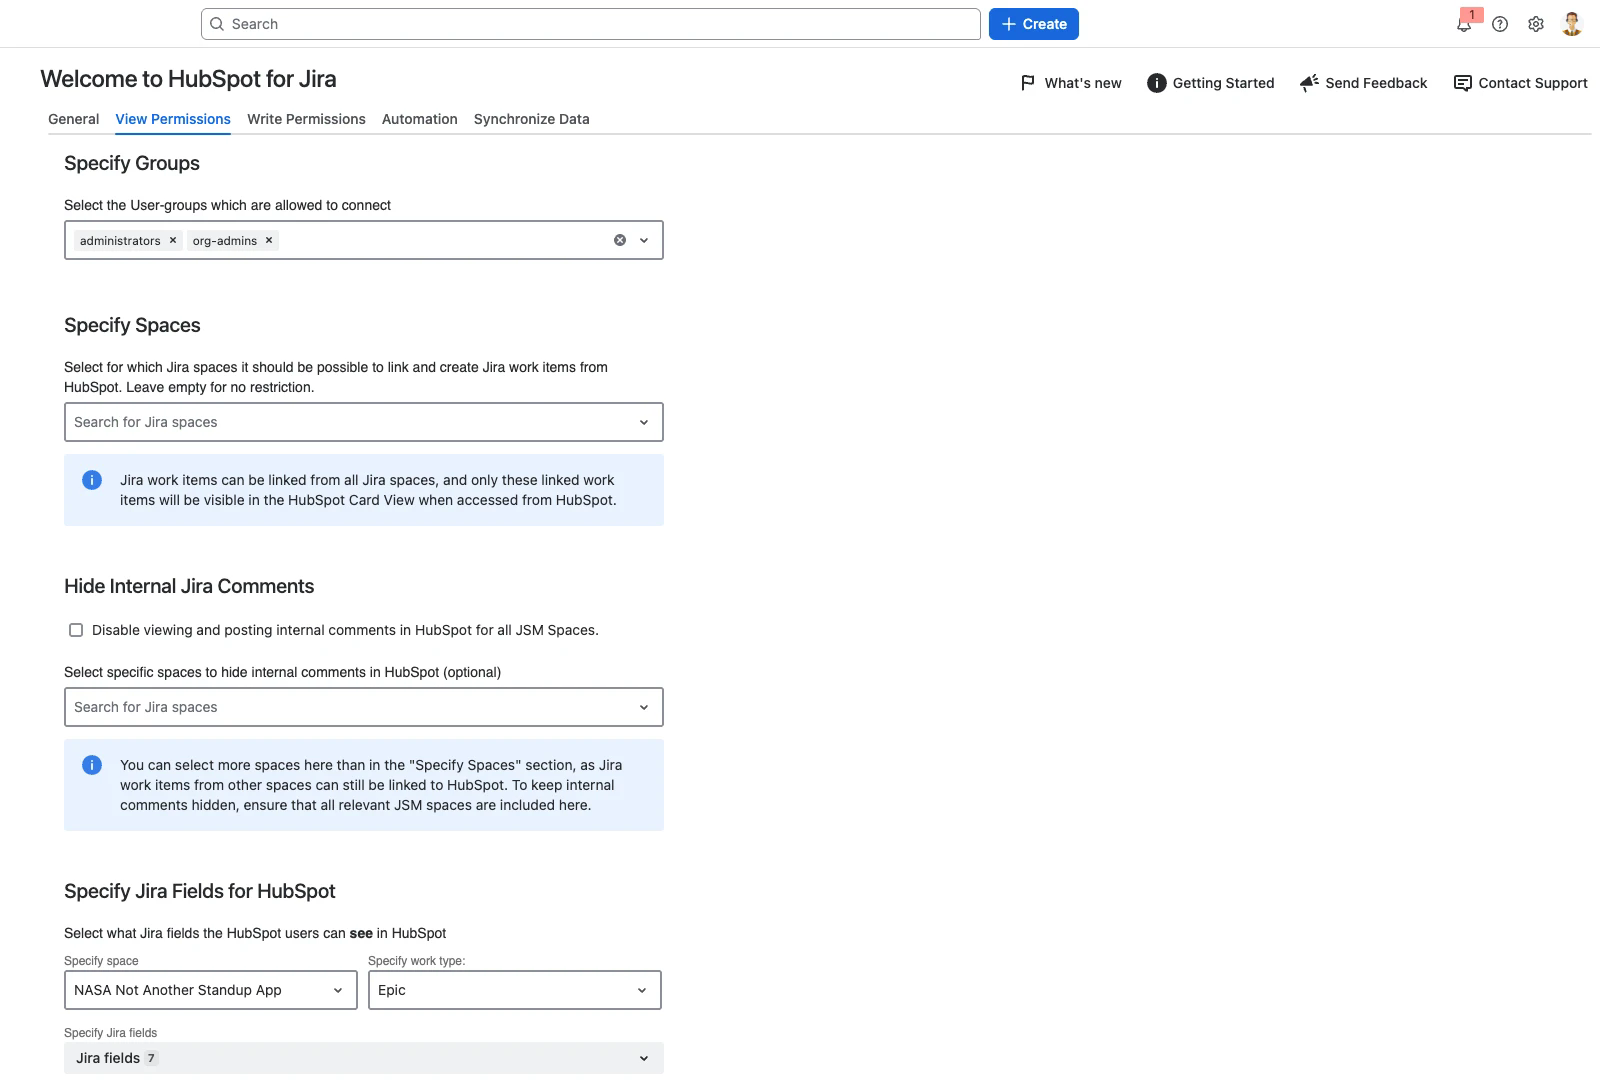Tick the Disable internal comments checkbox

coord(76,630)
